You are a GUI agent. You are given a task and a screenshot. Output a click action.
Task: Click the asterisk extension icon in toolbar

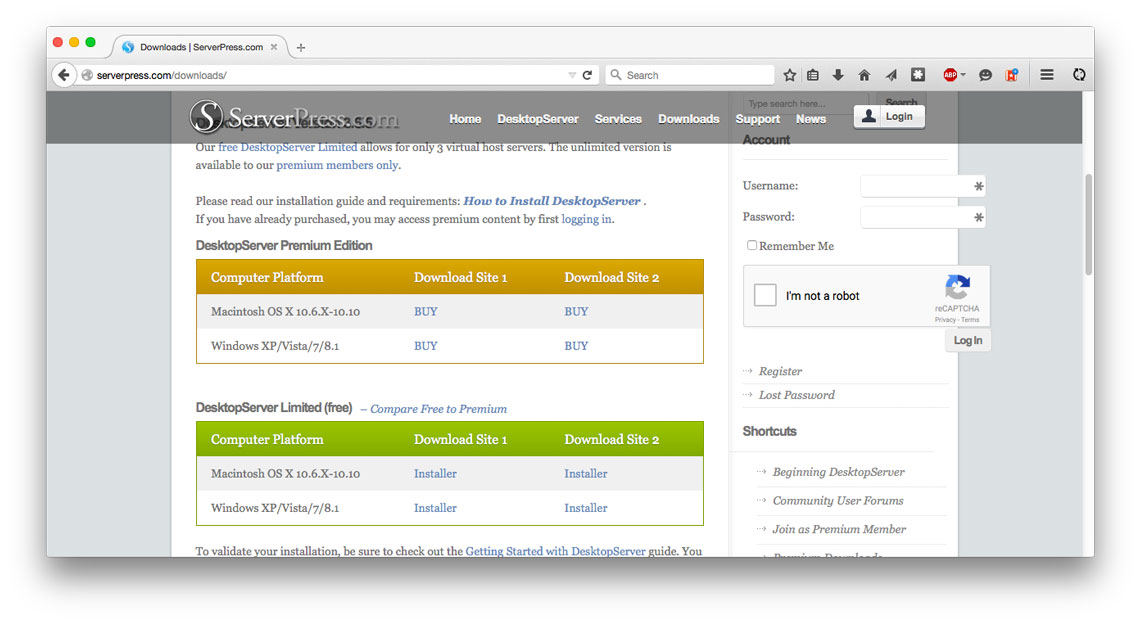click(918, 75)
